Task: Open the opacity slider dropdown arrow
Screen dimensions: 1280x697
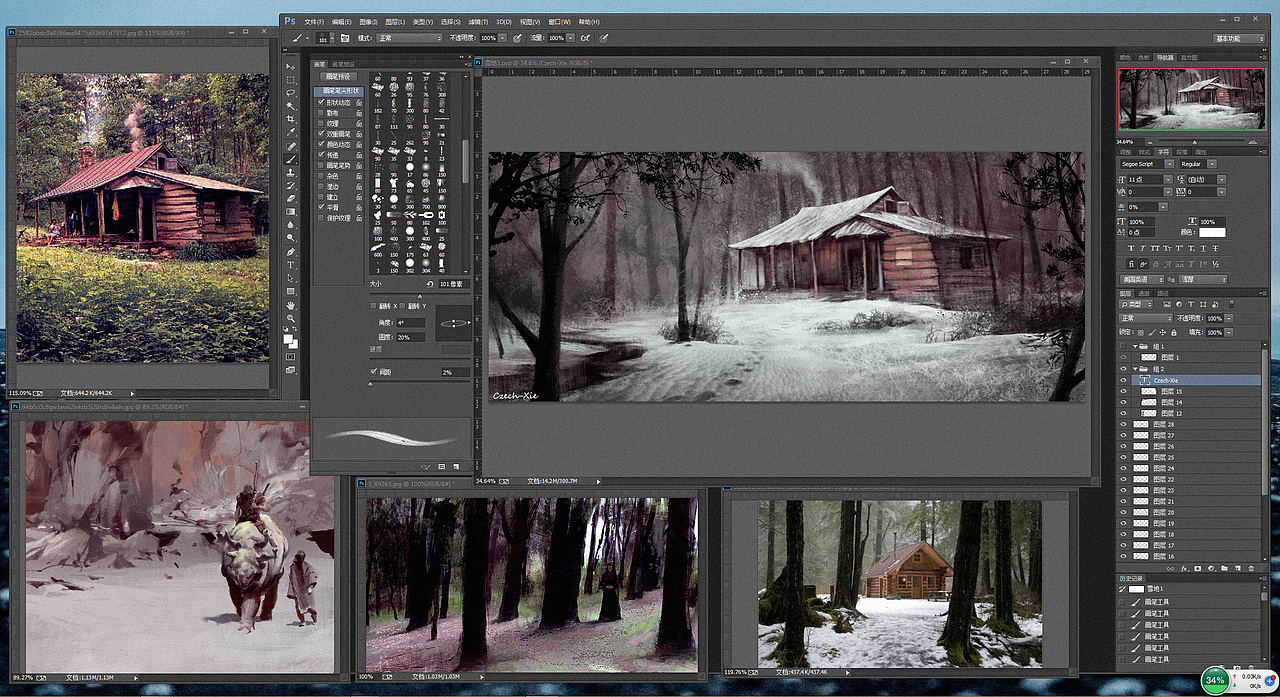Action: [502, 38]
